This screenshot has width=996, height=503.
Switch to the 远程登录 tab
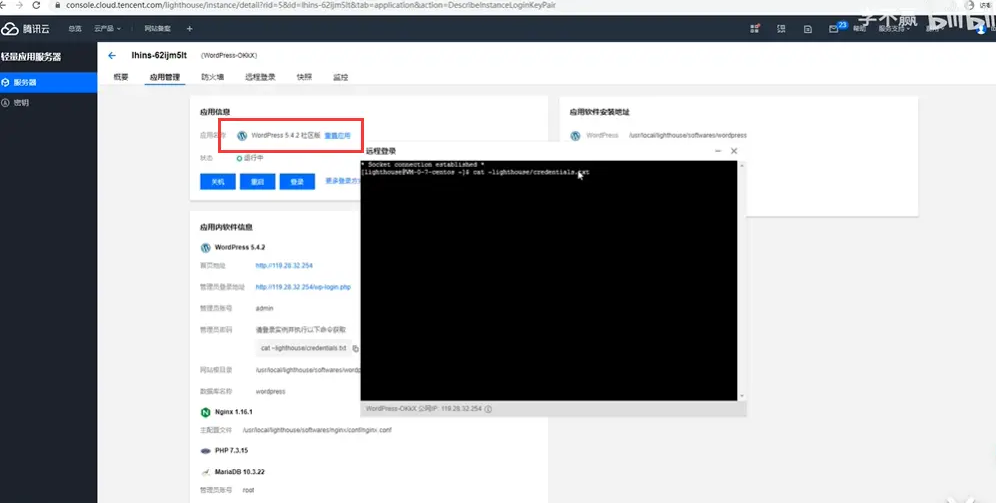tap(260, 77)
